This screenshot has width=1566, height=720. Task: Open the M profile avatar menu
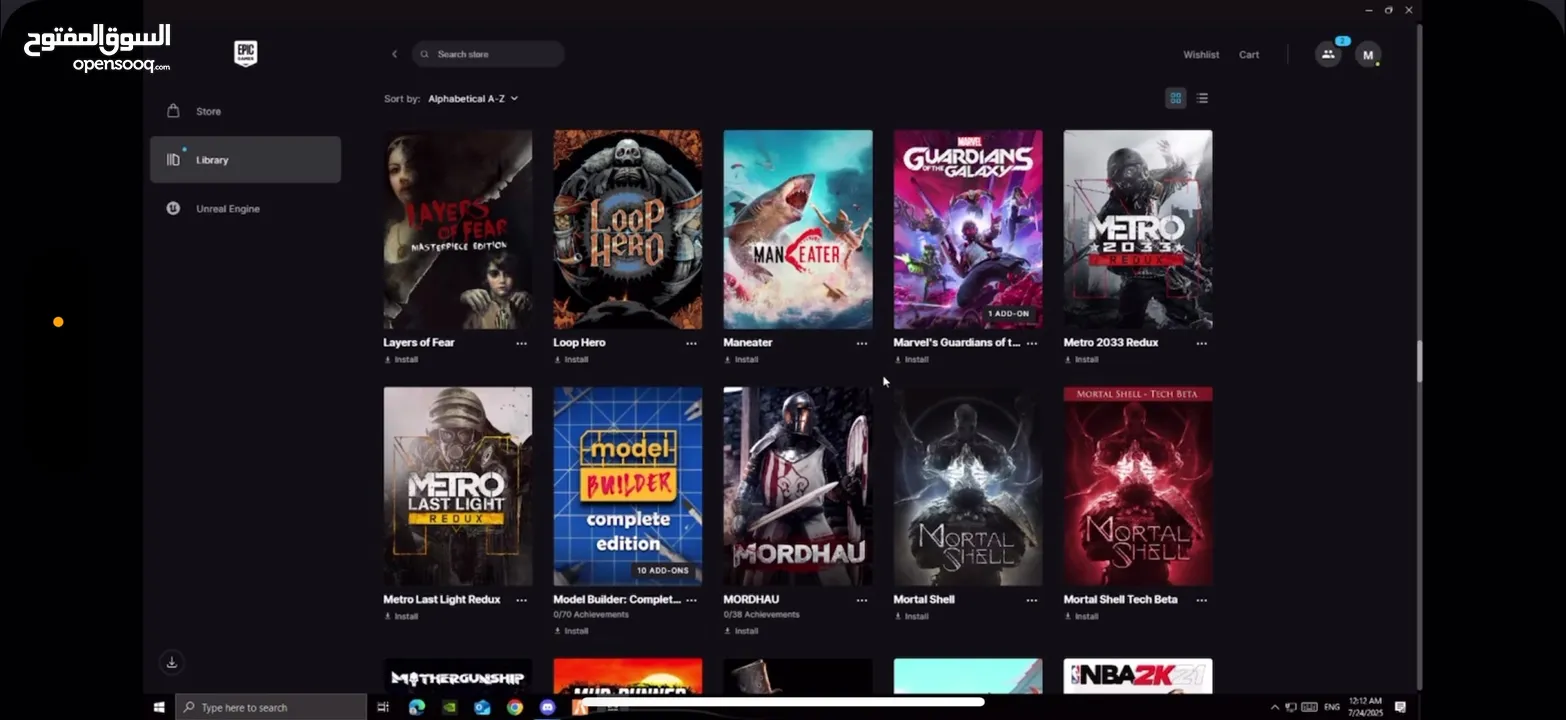(x=1368, y=55)
